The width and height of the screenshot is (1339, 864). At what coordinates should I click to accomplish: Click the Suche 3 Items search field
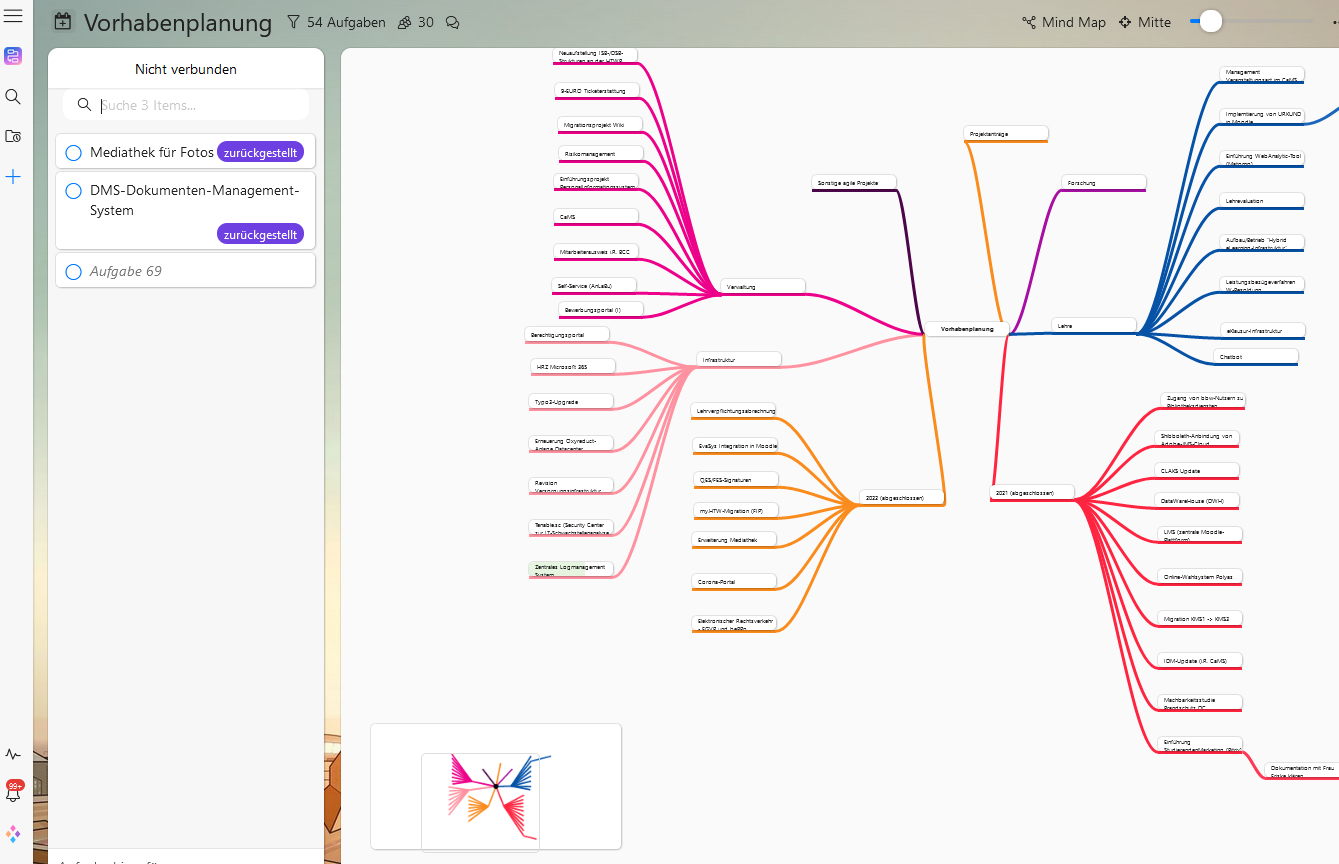200,105
